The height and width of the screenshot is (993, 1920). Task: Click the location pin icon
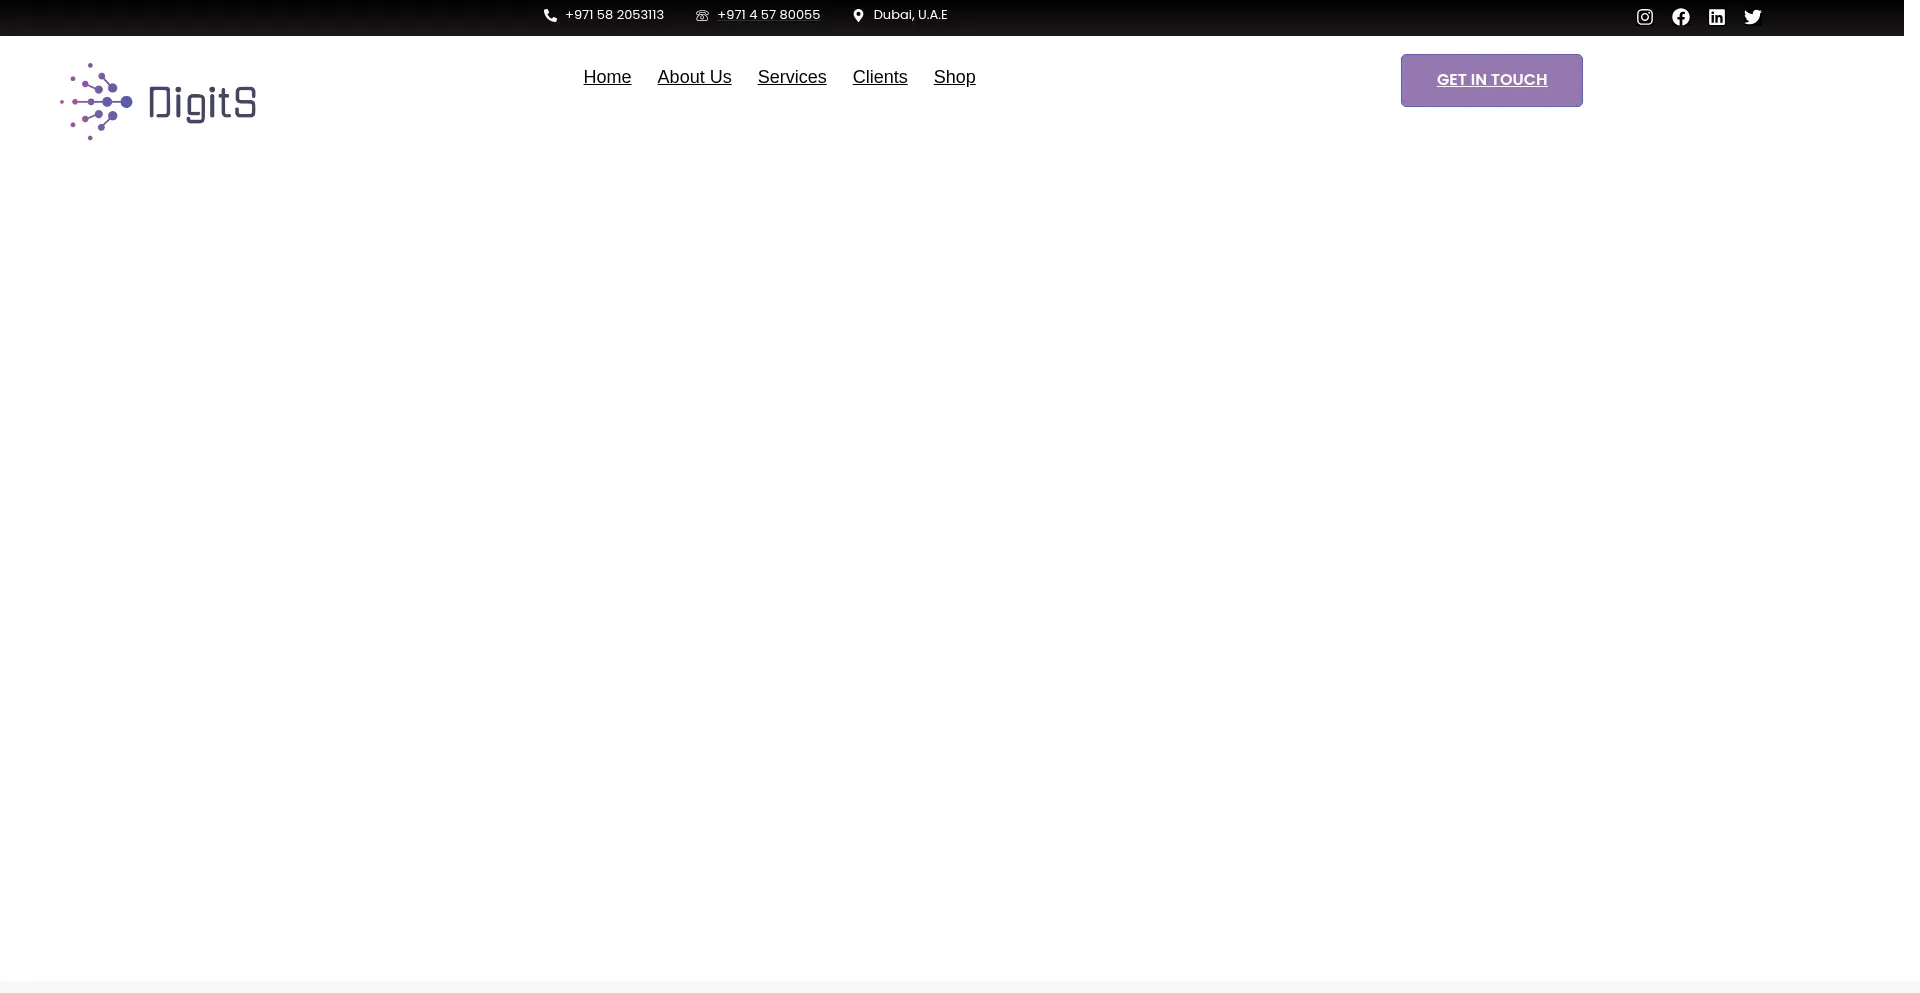coord(858,16)
